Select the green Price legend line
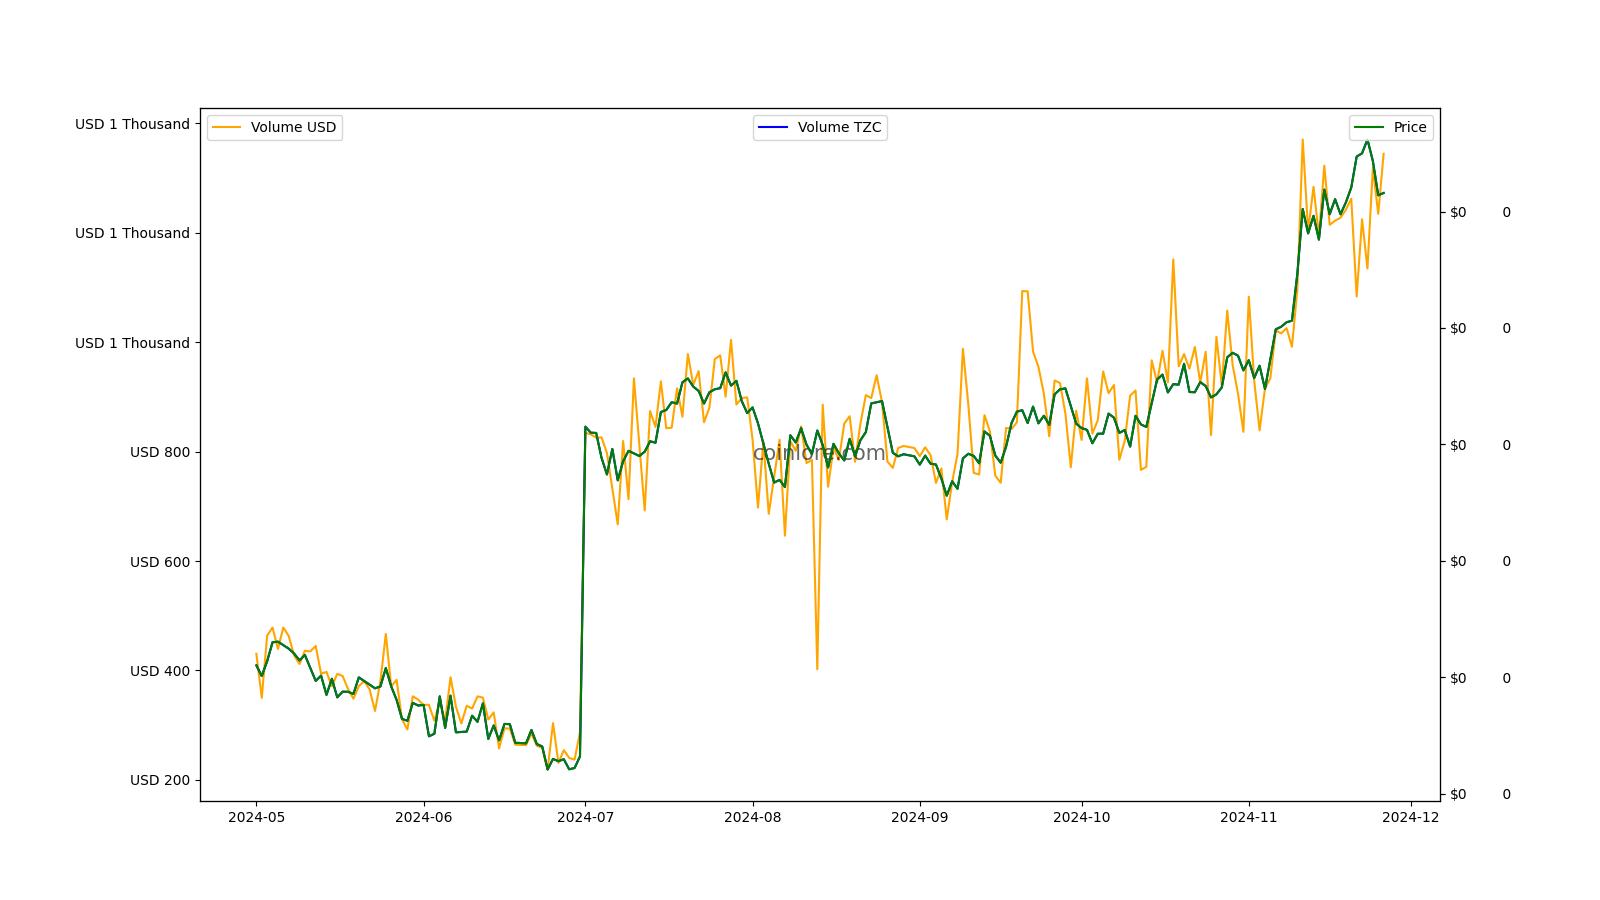 [x=1369, y=127]
